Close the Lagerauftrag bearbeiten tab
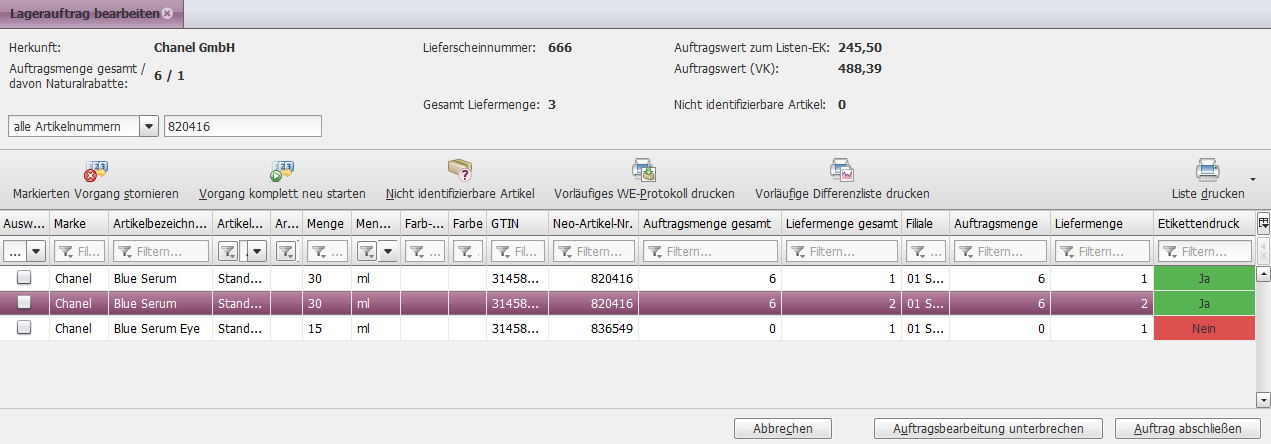Image resolution: width=1271 pixels, height=444 pixels. [167, 13]
